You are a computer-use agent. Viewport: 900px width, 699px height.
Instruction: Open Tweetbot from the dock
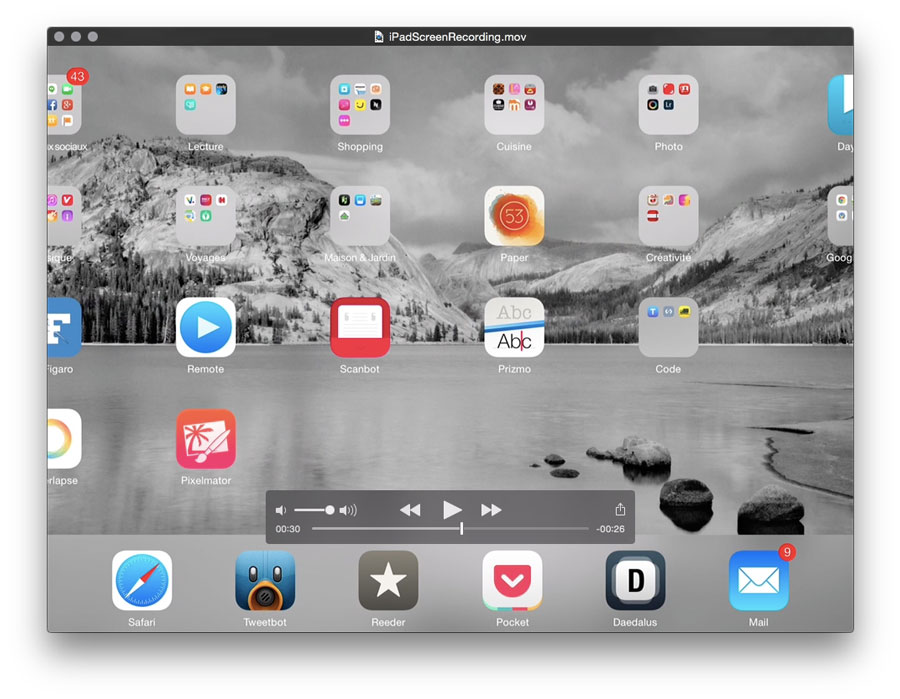click(265, 580)
